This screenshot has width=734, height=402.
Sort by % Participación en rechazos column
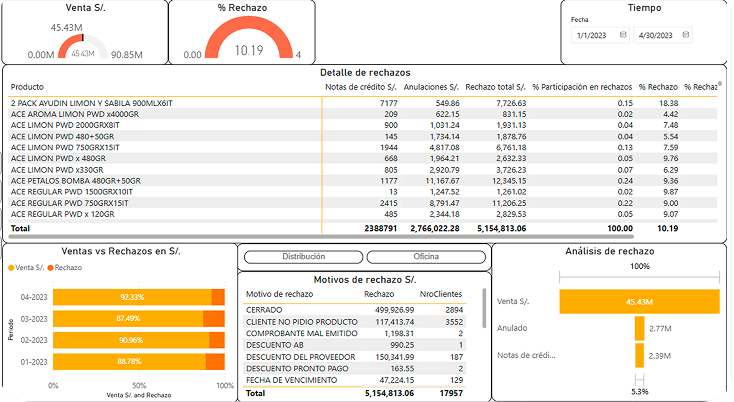point(582,87)
